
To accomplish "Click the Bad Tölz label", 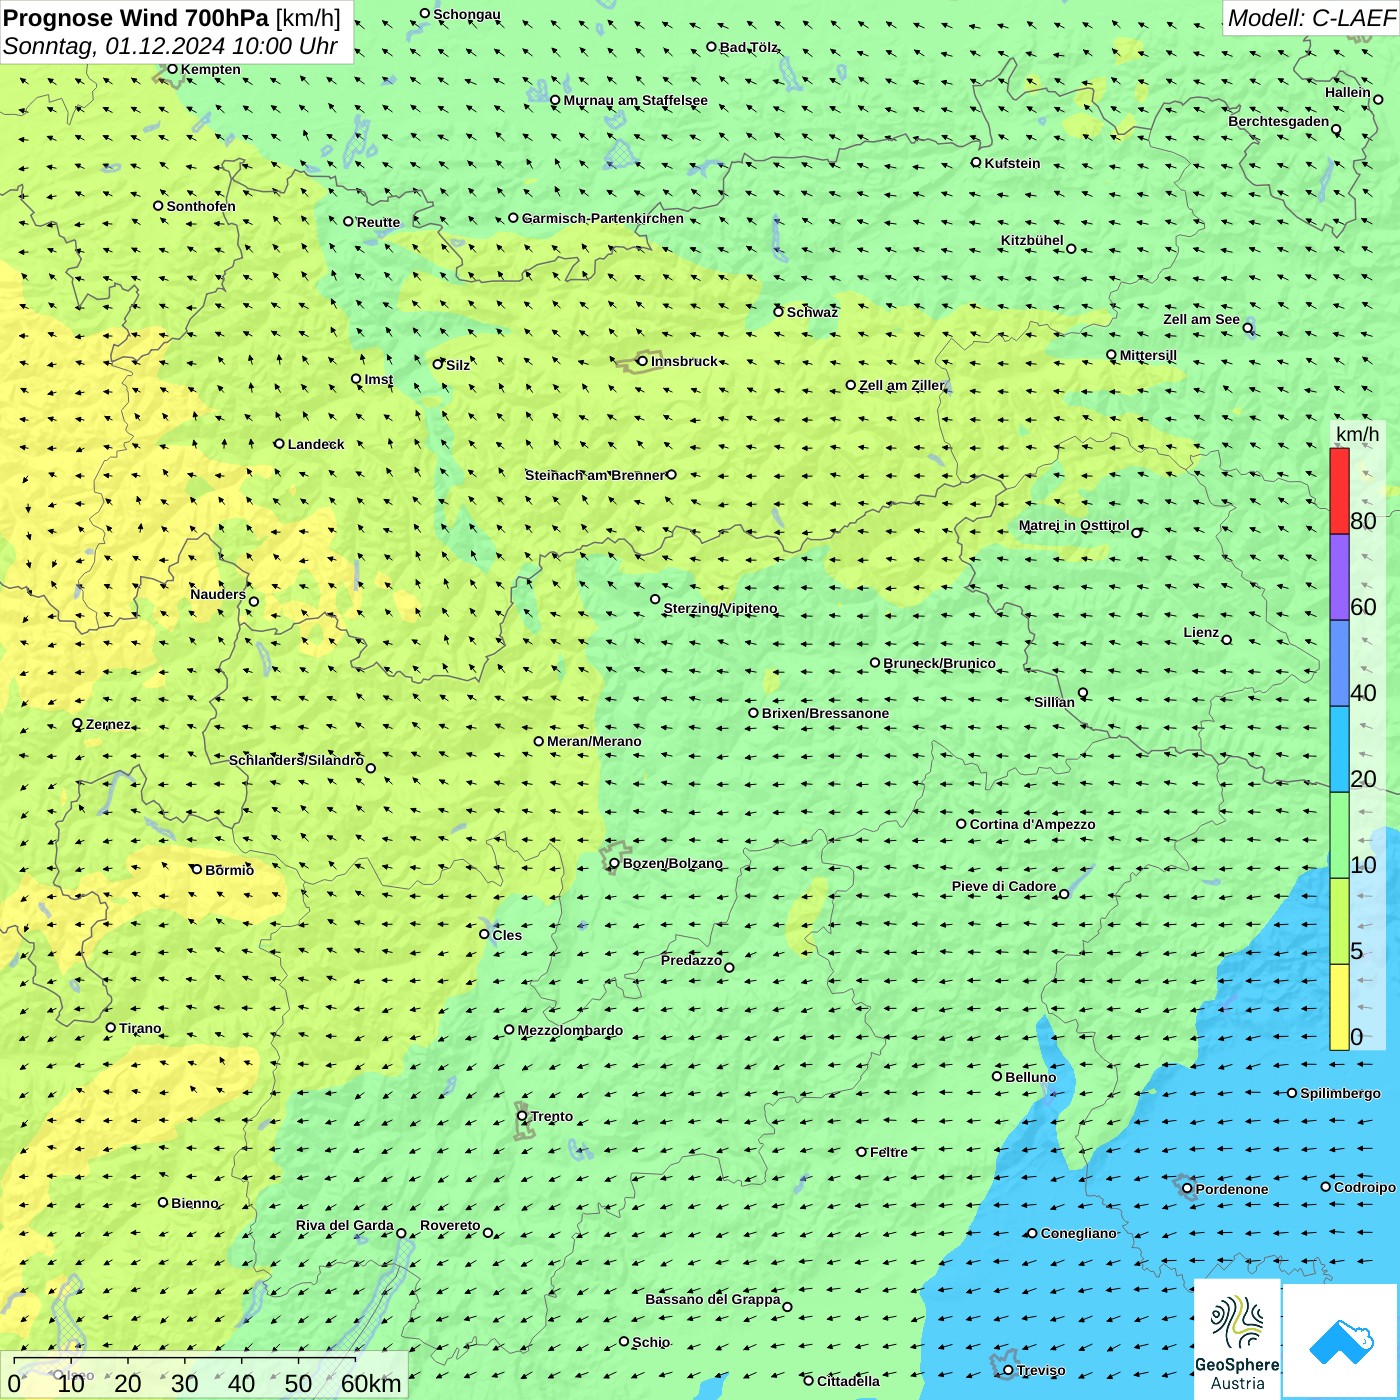I will 749,47.
